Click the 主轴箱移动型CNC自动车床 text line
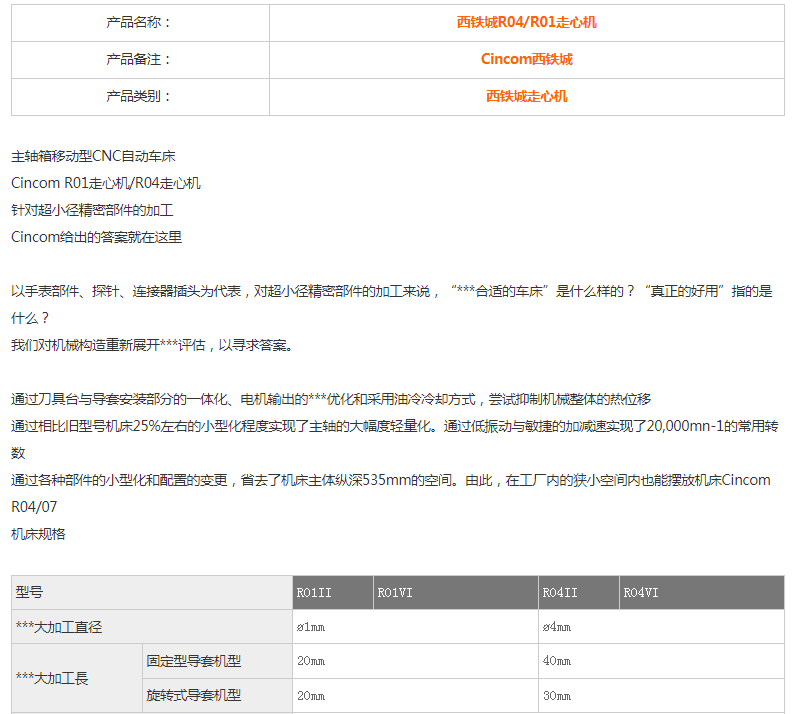 tap(94, 156)
